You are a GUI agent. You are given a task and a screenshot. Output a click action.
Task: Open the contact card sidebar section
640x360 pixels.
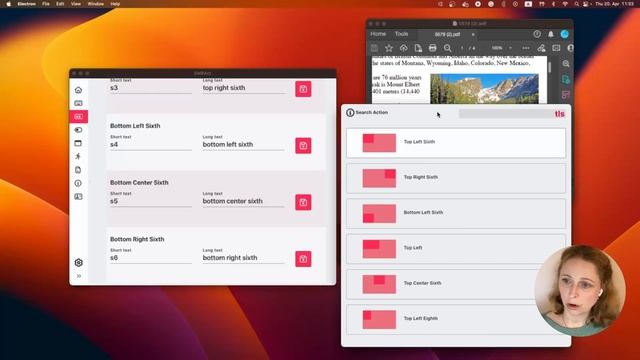tap(78, 197)
